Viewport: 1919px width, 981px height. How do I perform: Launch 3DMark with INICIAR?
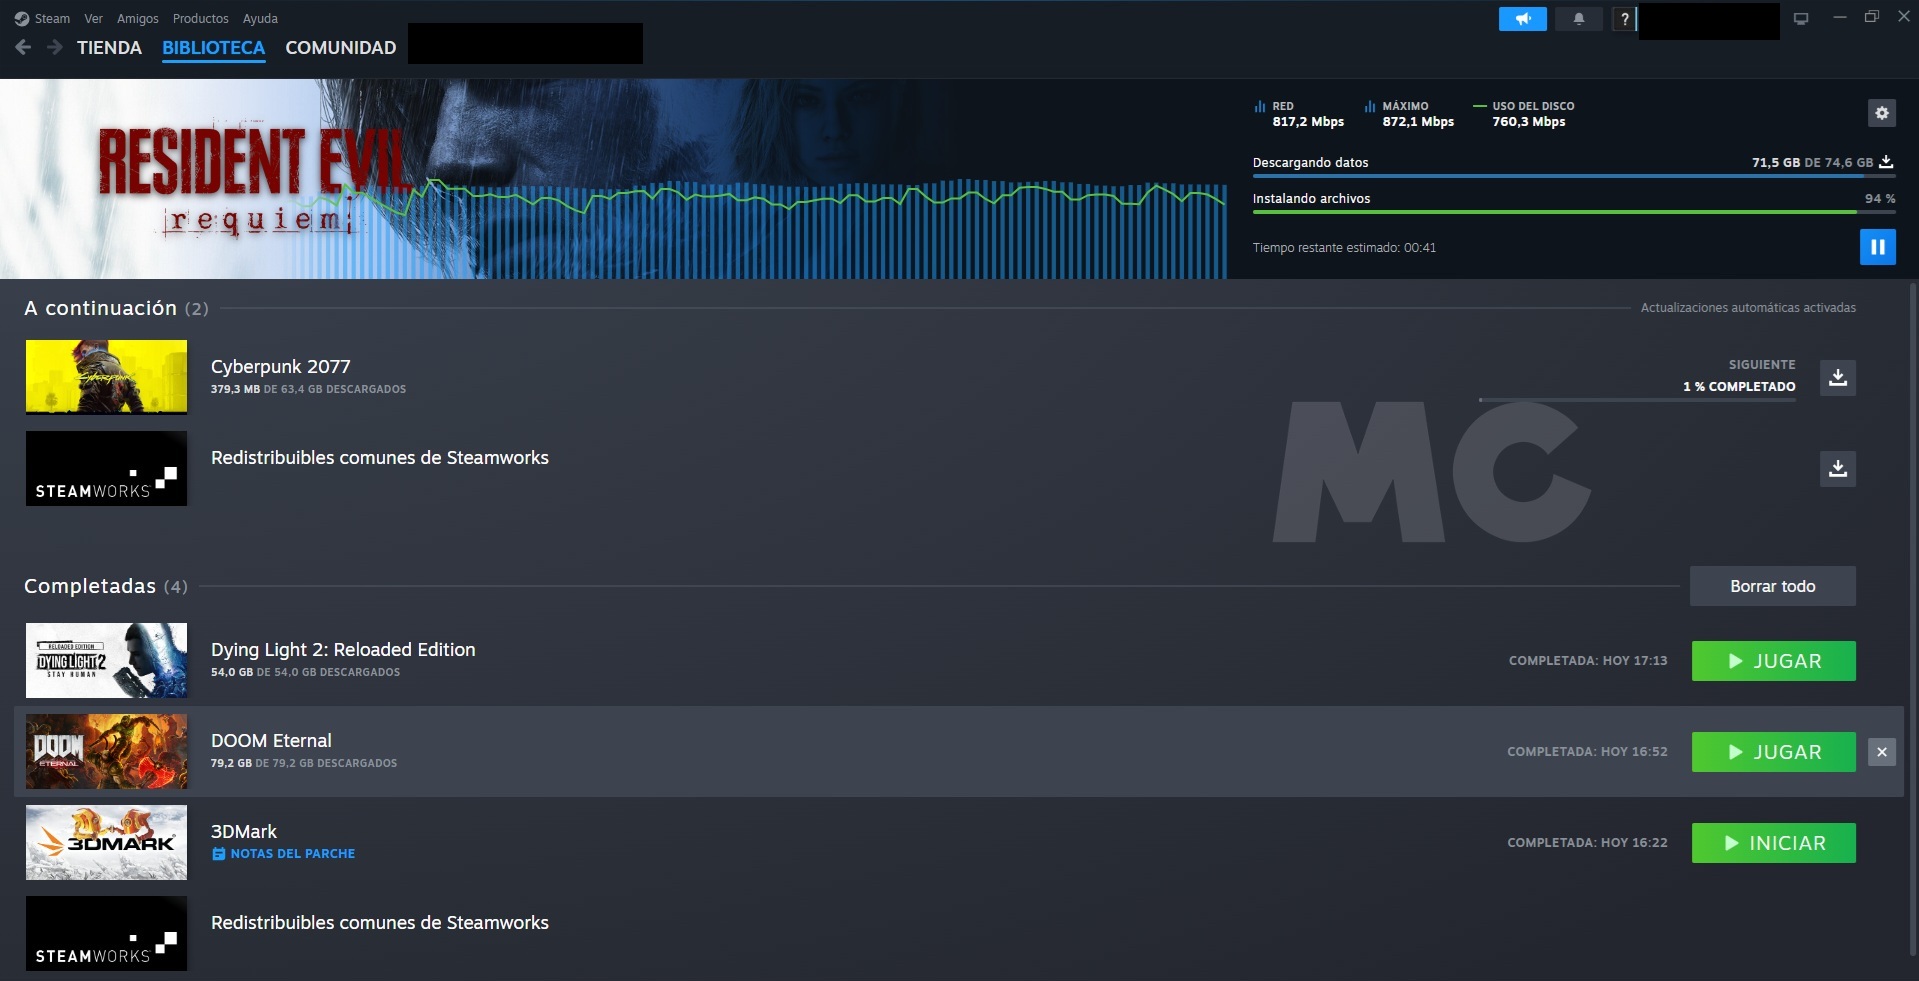(1773, 843)
